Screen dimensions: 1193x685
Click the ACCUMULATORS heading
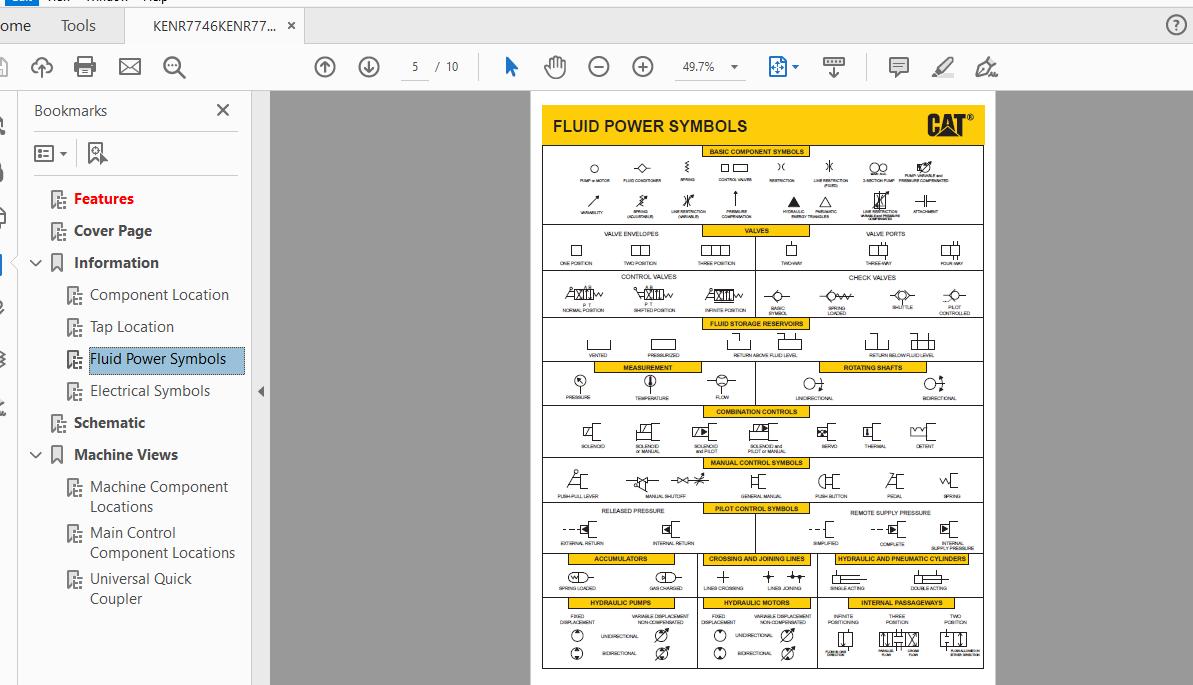(x=621, y=559)
